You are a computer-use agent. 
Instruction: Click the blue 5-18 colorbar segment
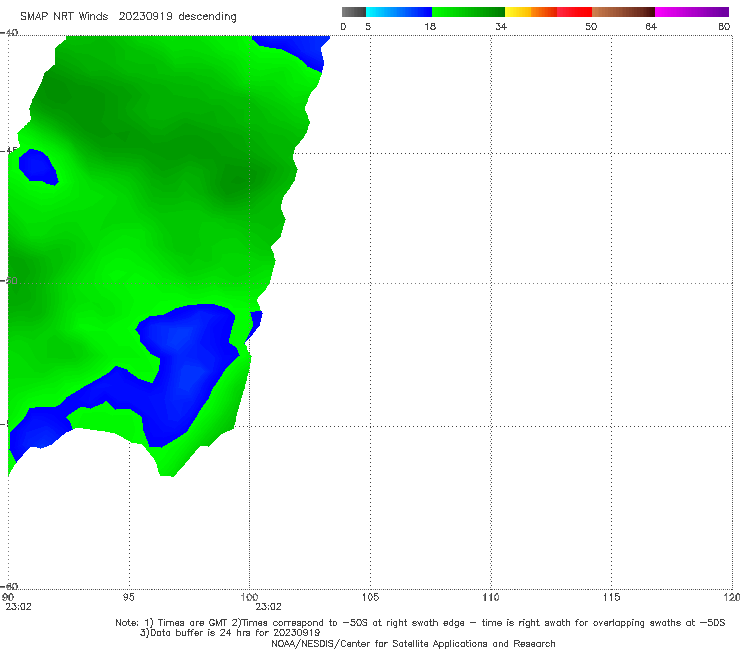399,12
